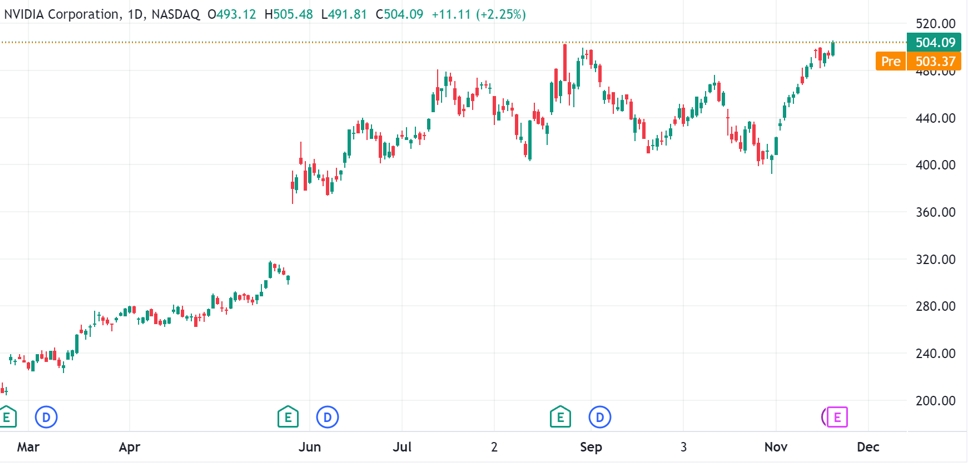
Task: Select the green earnings E marker before Sep
Action: 560,417
